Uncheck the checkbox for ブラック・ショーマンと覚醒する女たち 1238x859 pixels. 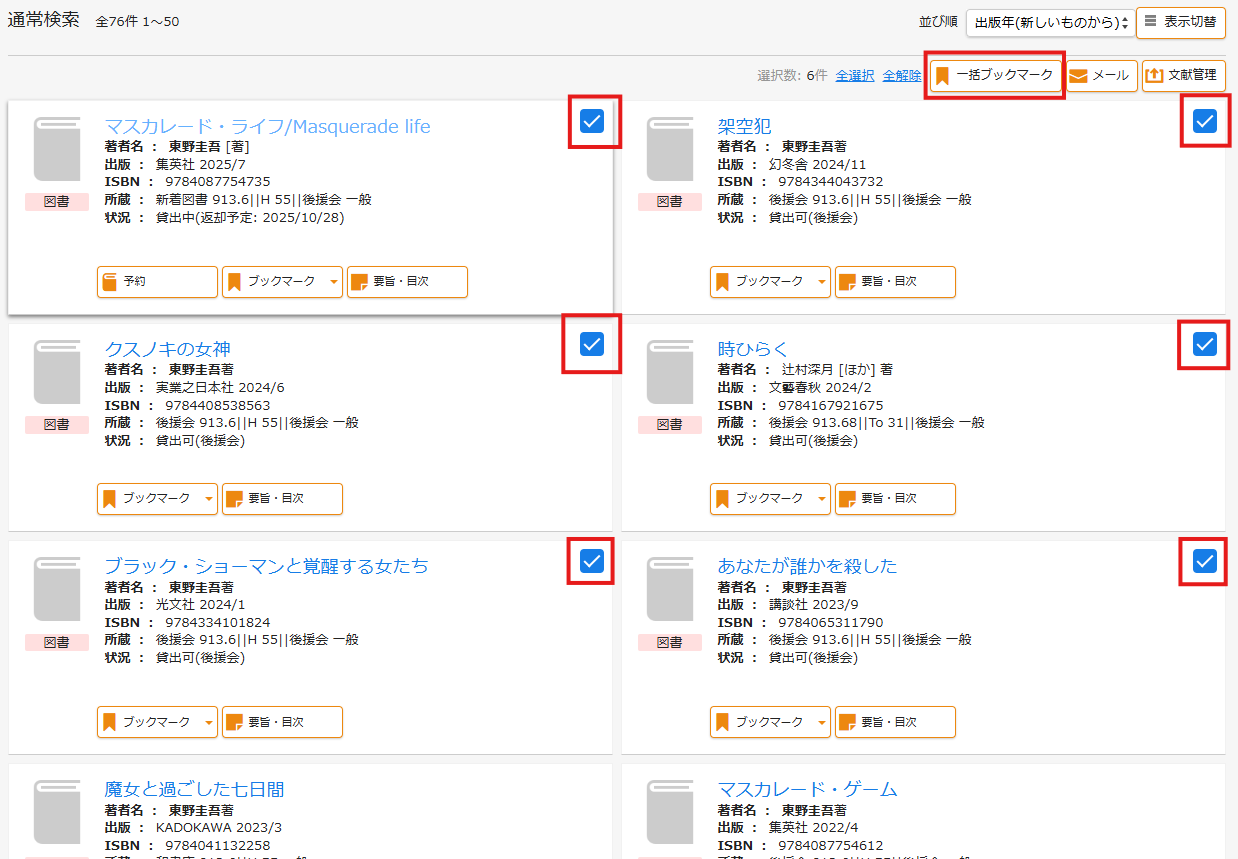tap(592, 561)
